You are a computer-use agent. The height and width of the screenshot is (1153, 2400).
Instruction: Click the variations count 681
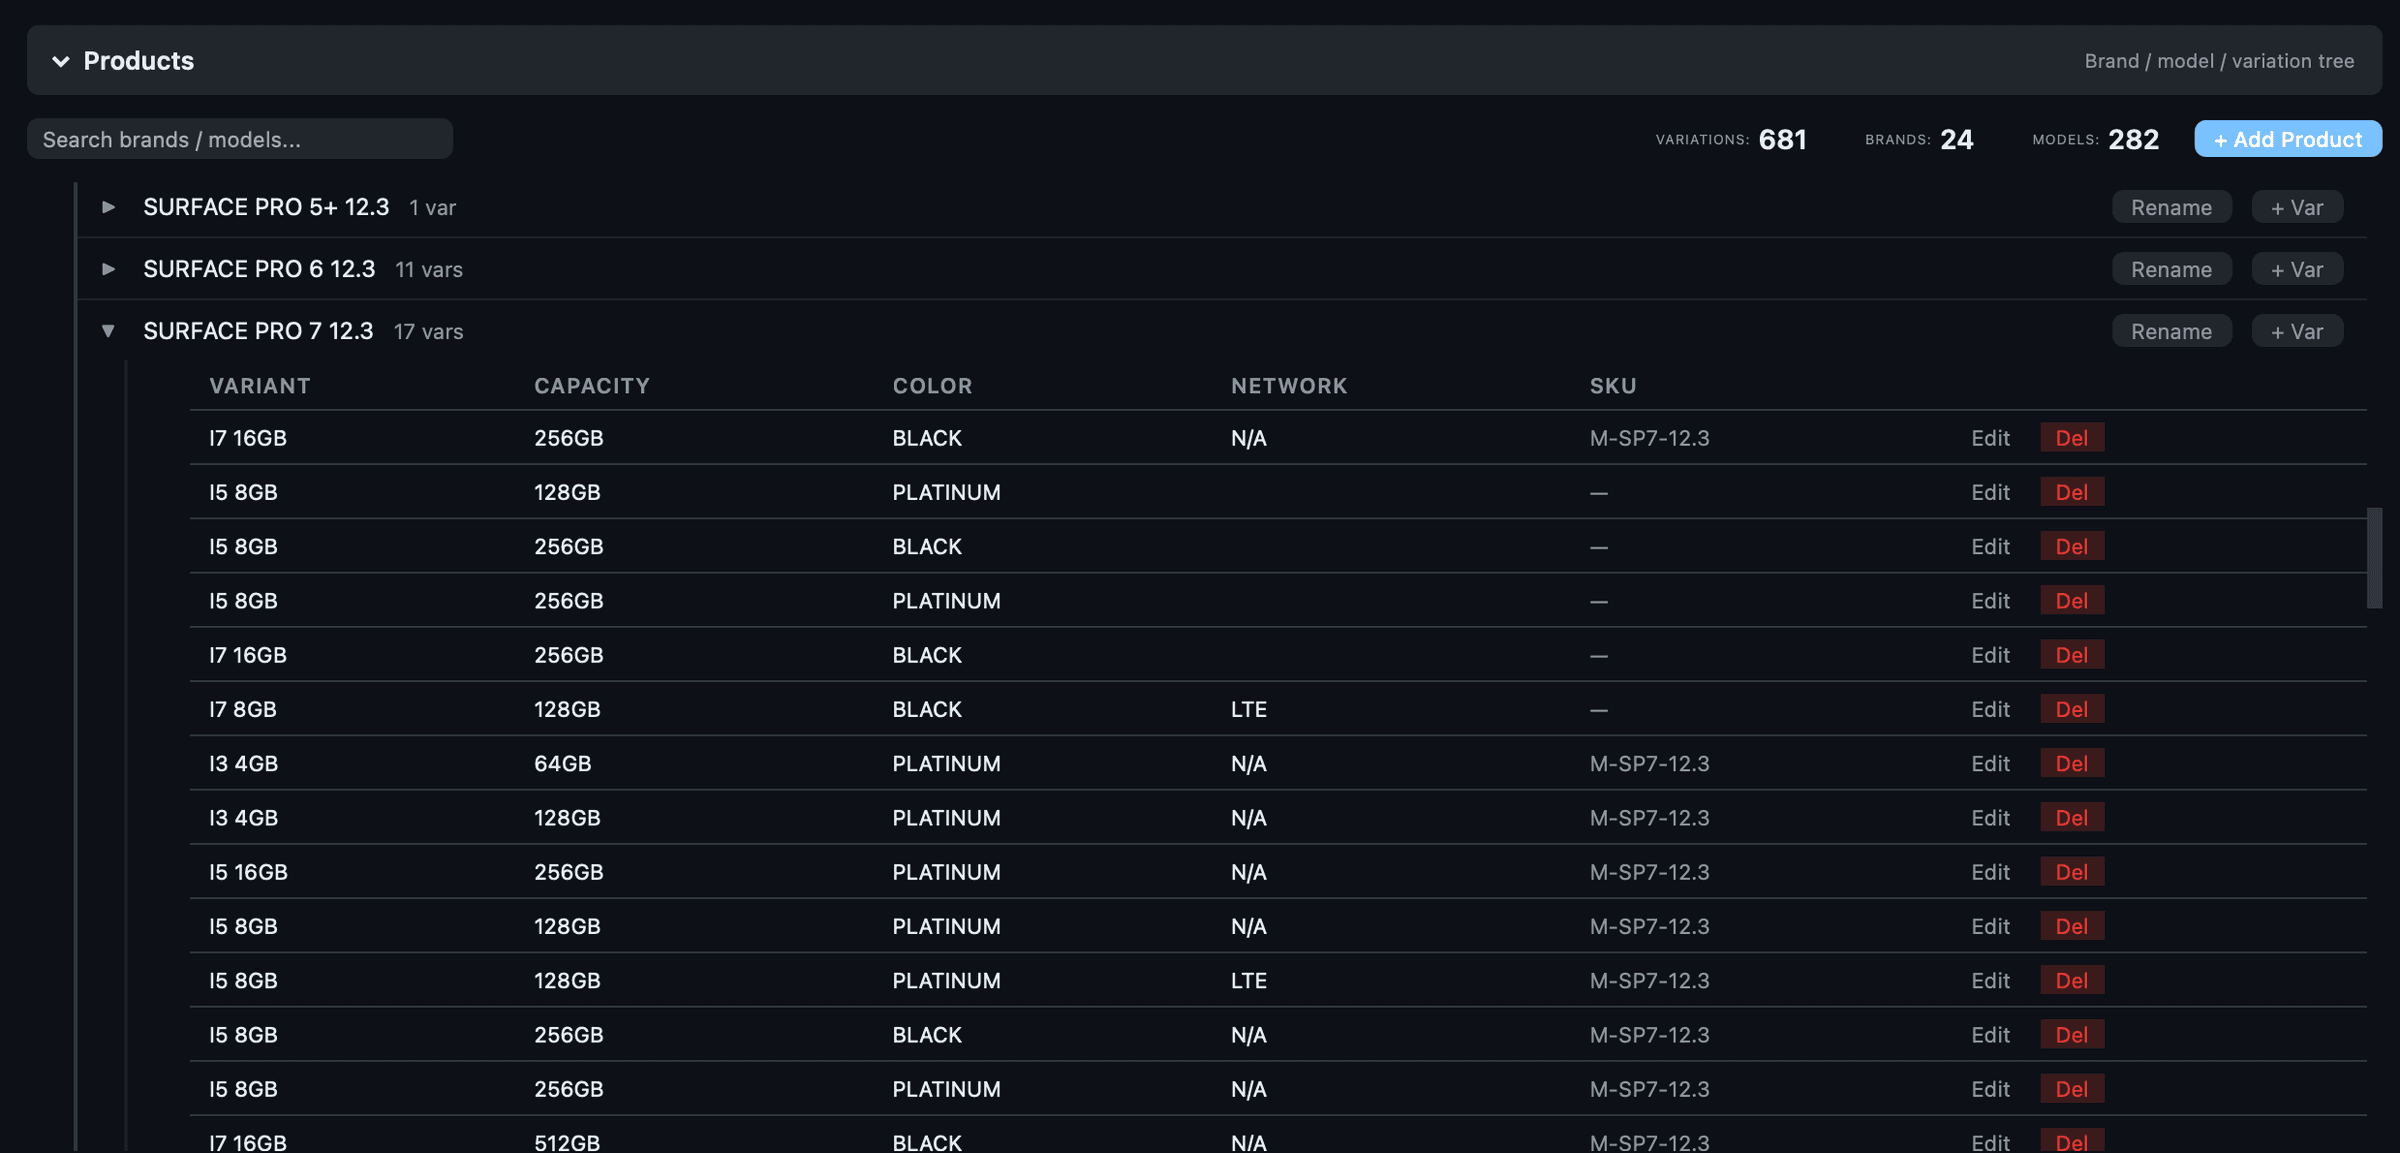tap(1782, 139)
